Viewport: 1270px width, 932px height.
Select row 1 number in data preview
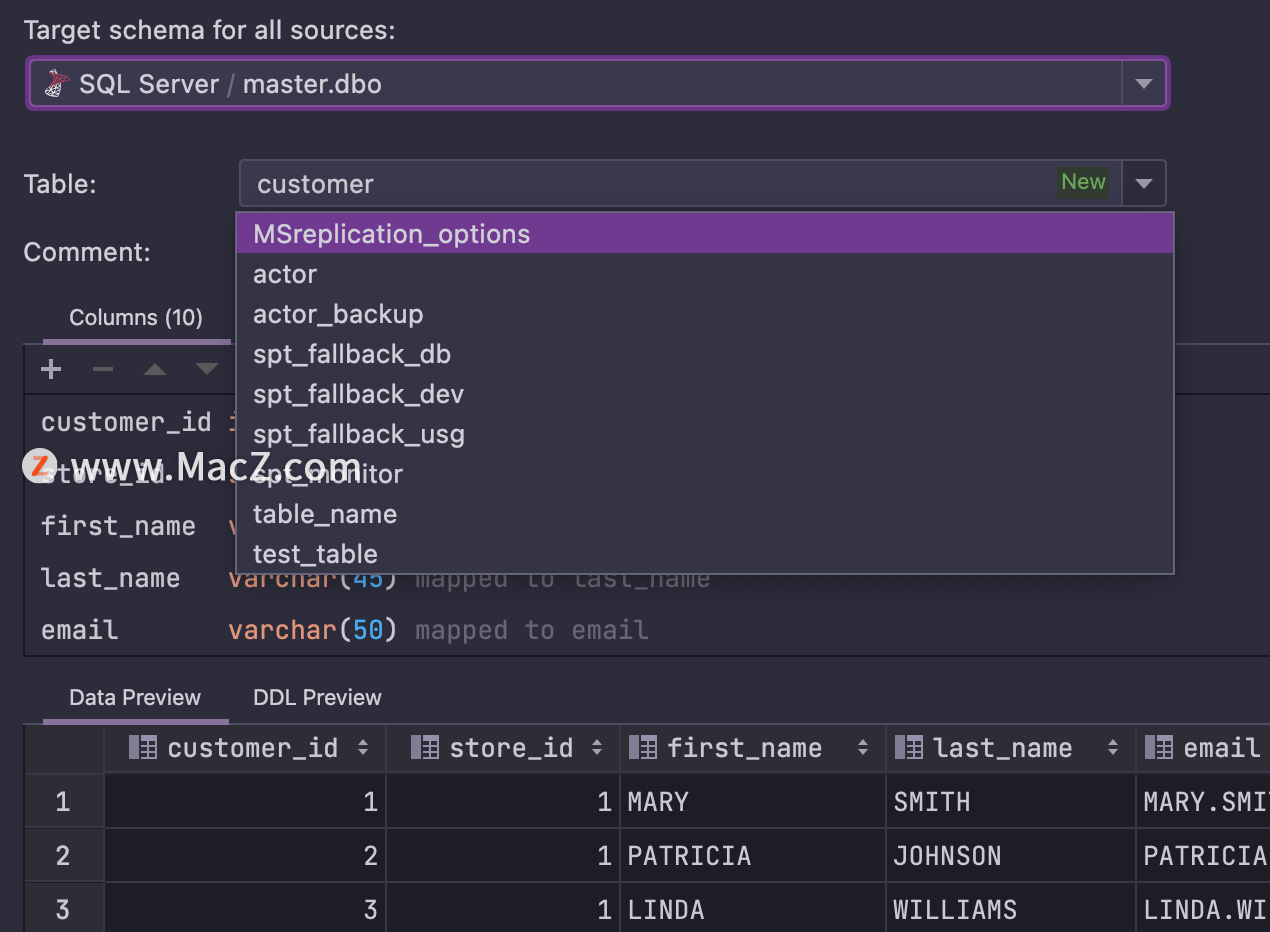pyautogui.click(x=63, y=802)
